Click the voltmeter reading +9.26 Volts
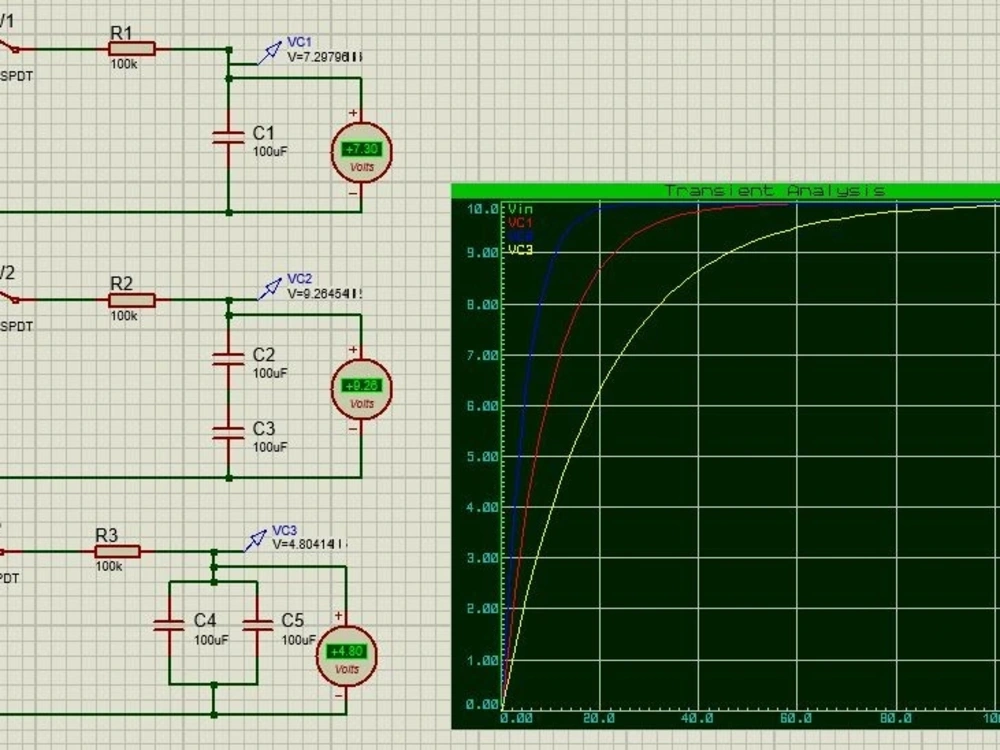Viewport: 1000px width, 750px height. (x=362, y=388)
